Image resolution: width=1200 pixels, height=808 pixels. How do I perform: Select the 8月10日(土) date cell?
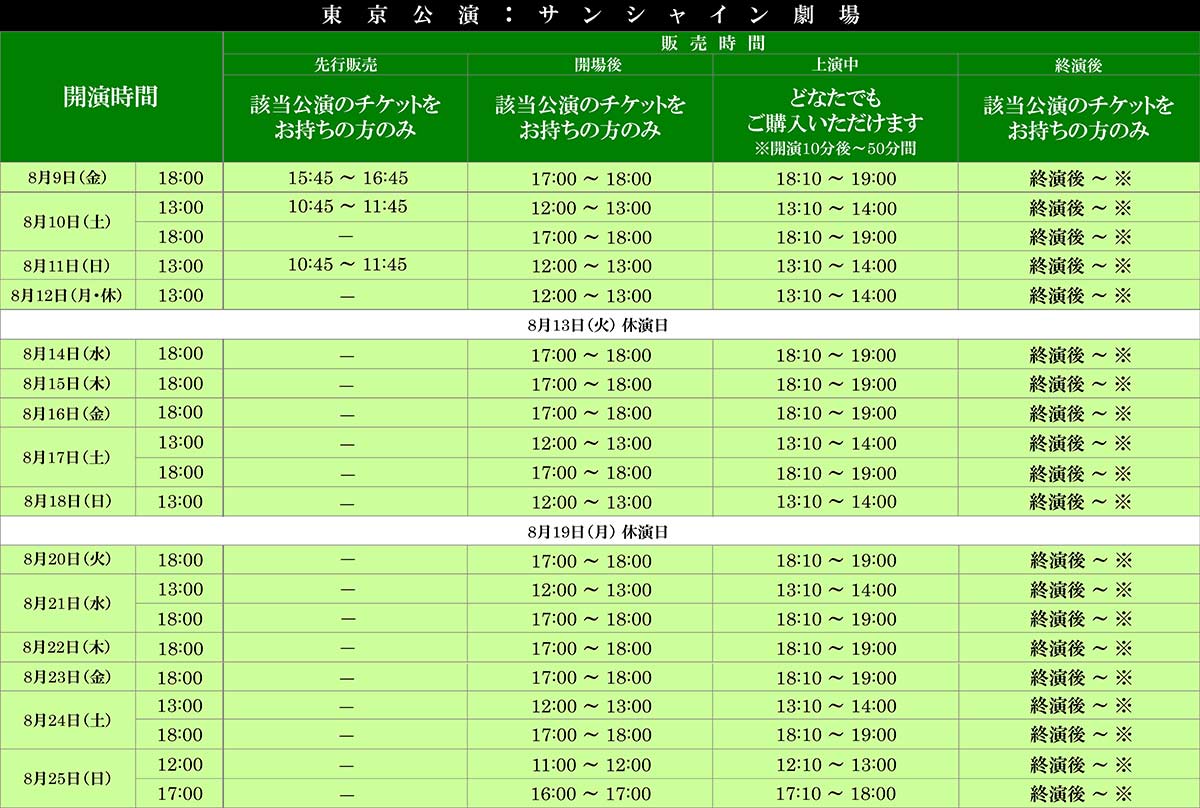[x=67, y=222]
